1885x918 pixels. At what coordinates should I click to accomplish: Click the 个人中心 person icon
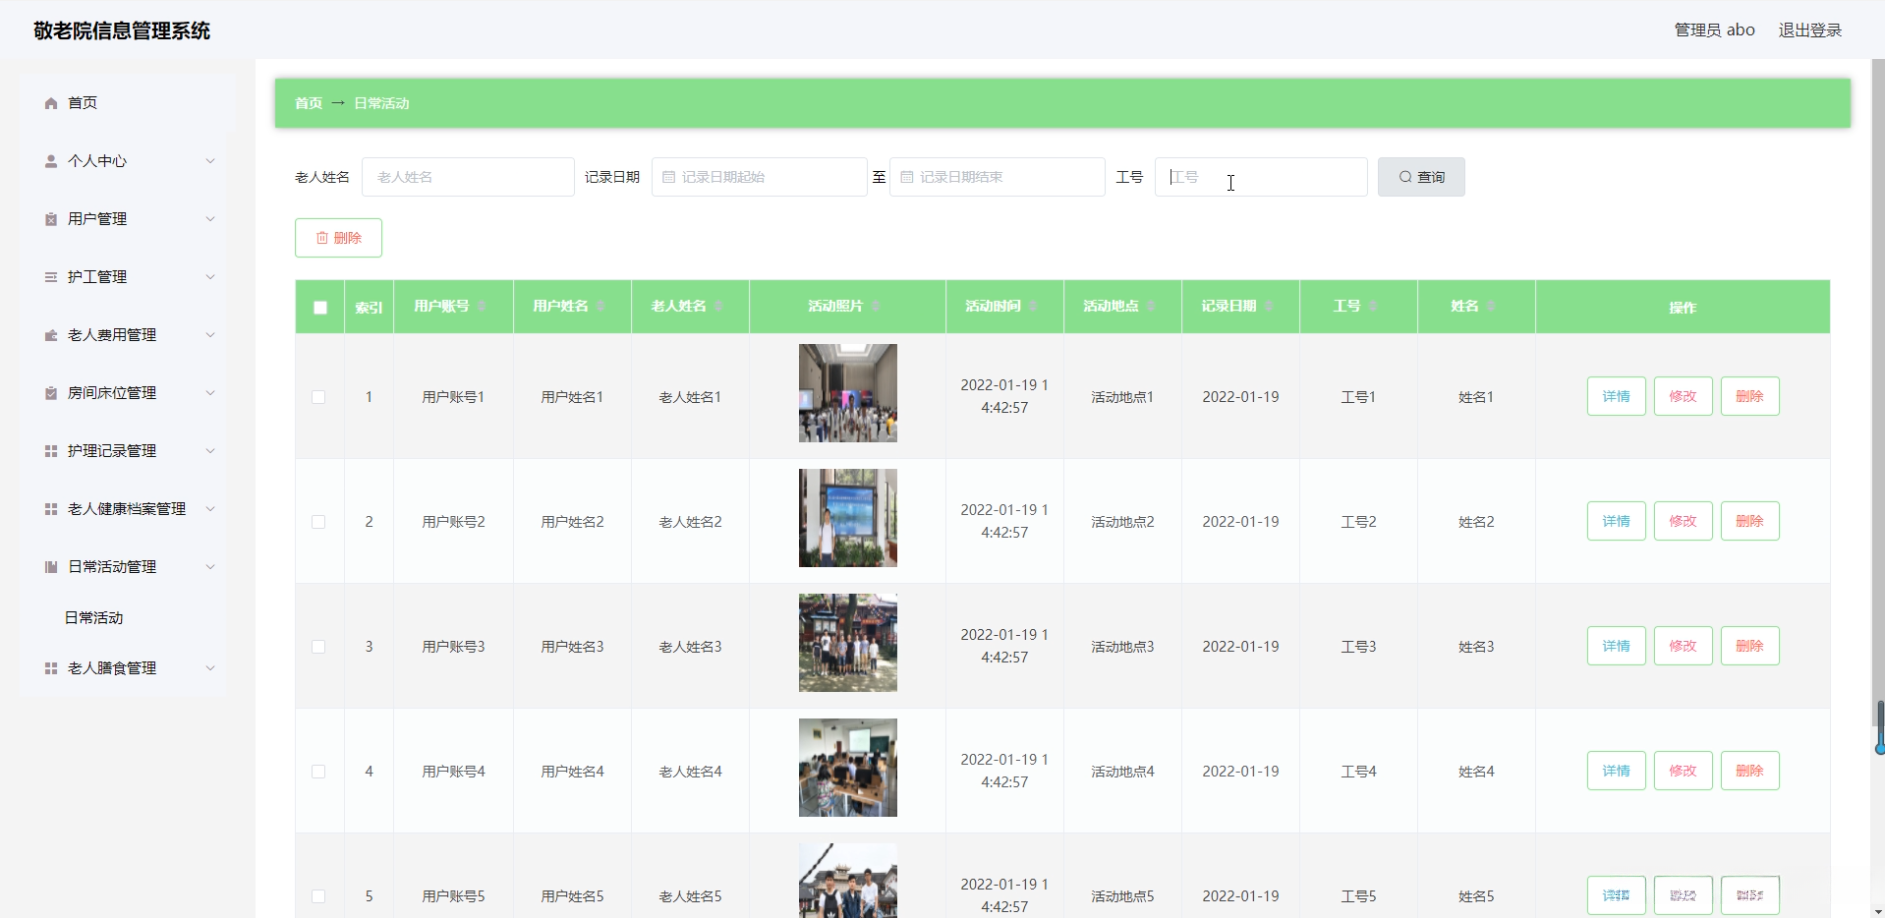point(51,161)
